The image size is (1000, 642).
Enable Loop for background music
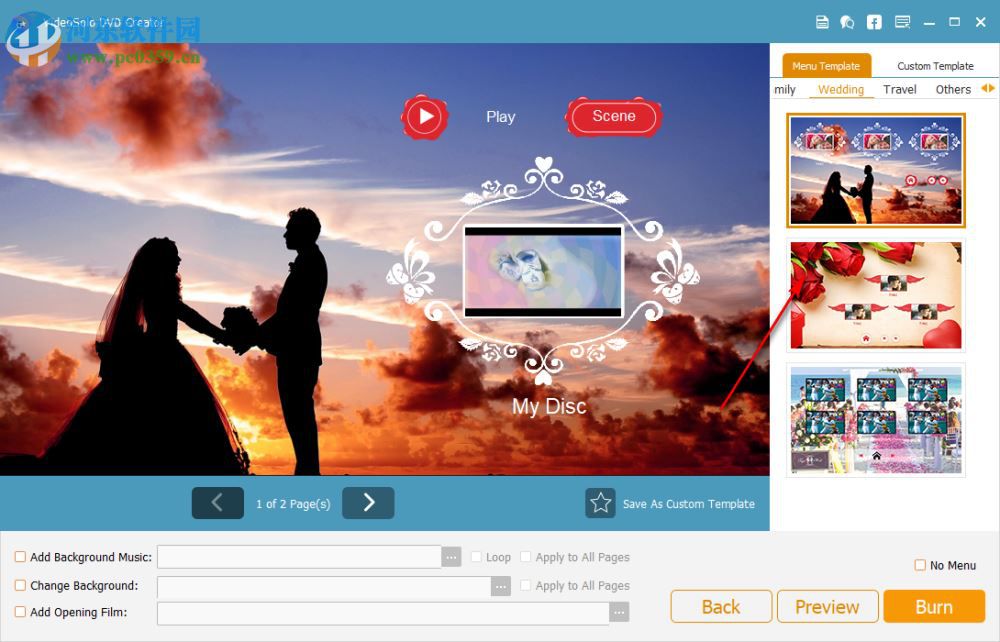476,557
